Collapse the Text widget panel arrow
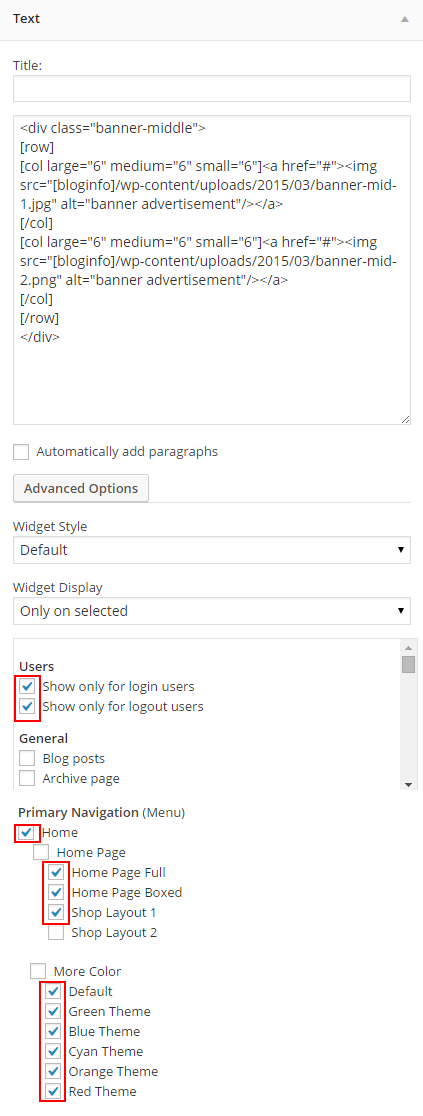This screenshot has width=423, height=1116. [404, 19]
